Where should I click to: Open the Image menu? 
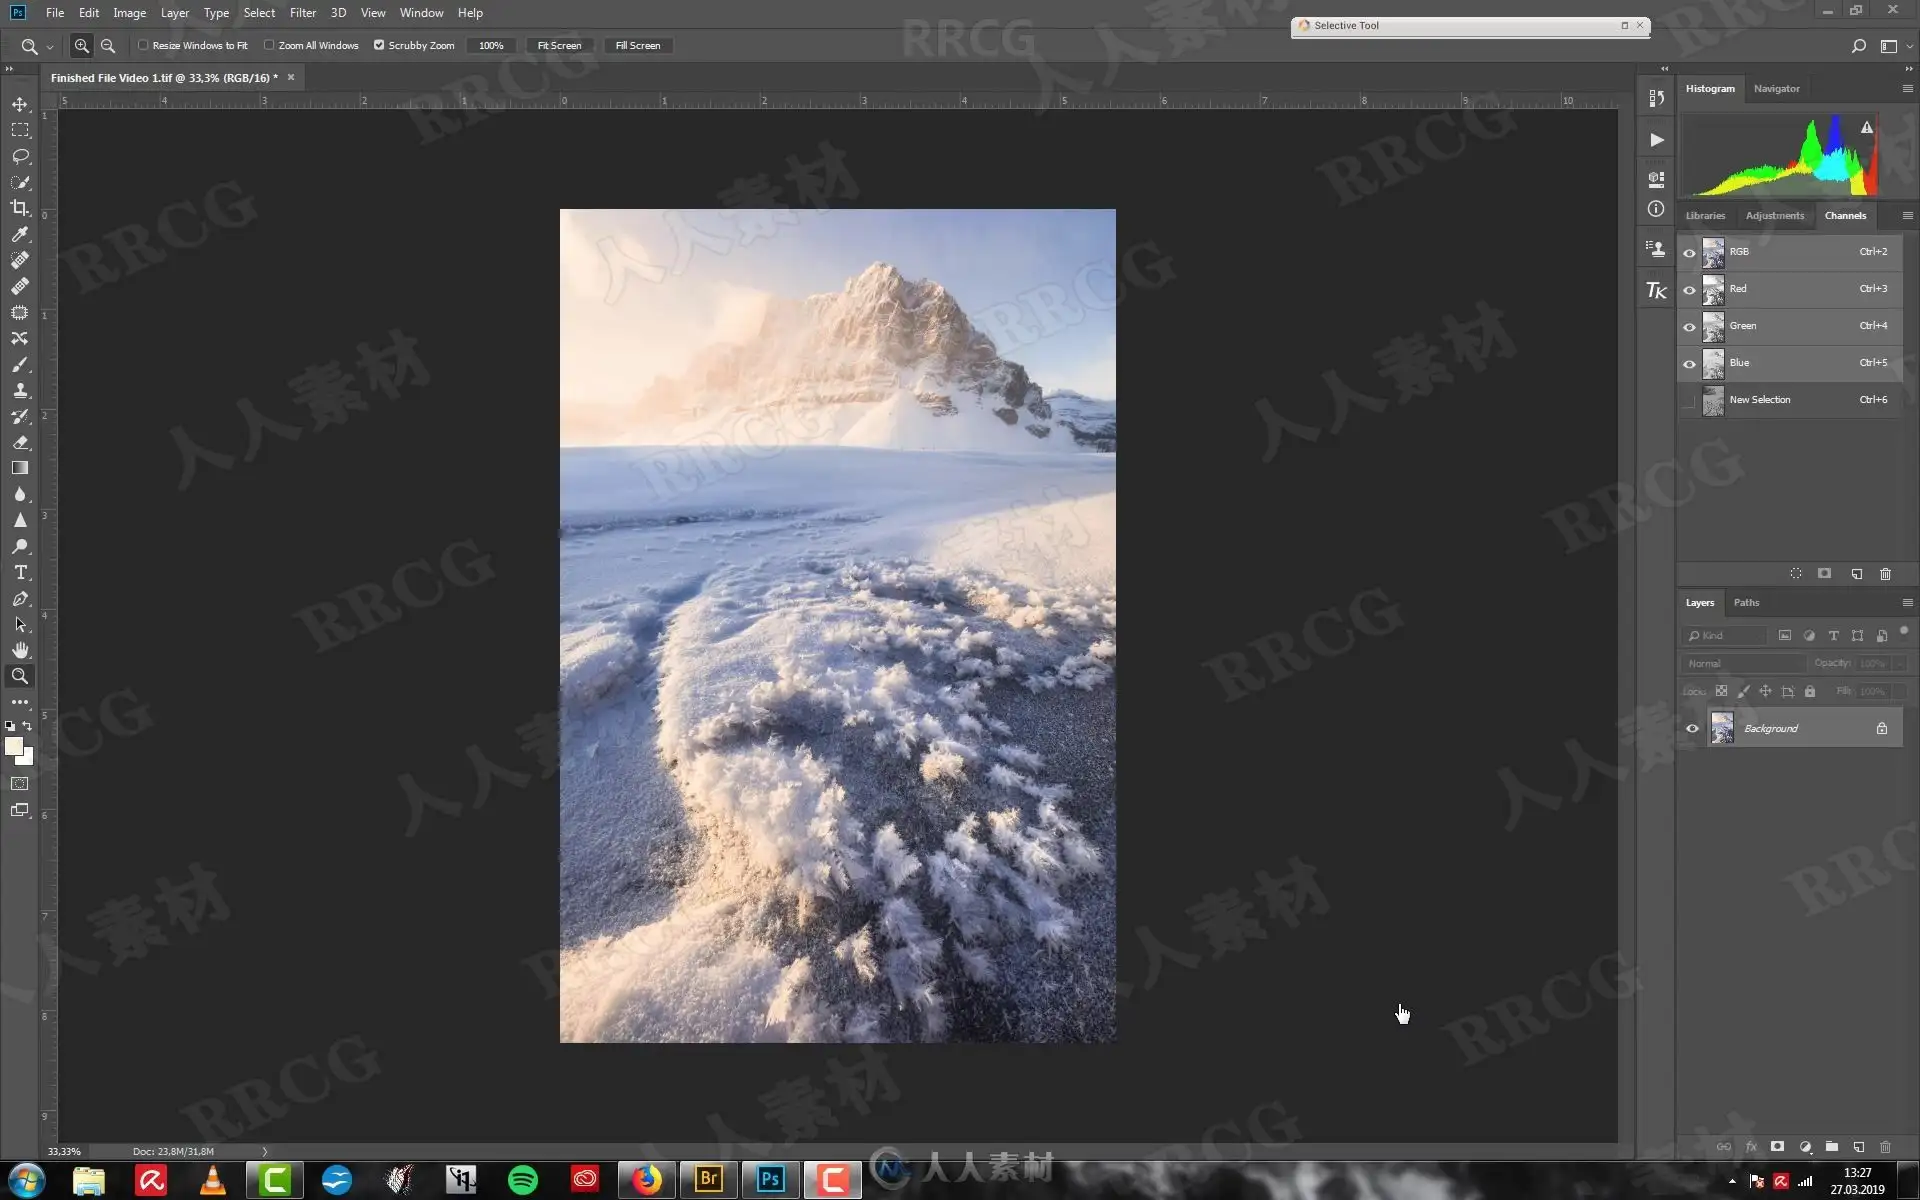[129, 13]
